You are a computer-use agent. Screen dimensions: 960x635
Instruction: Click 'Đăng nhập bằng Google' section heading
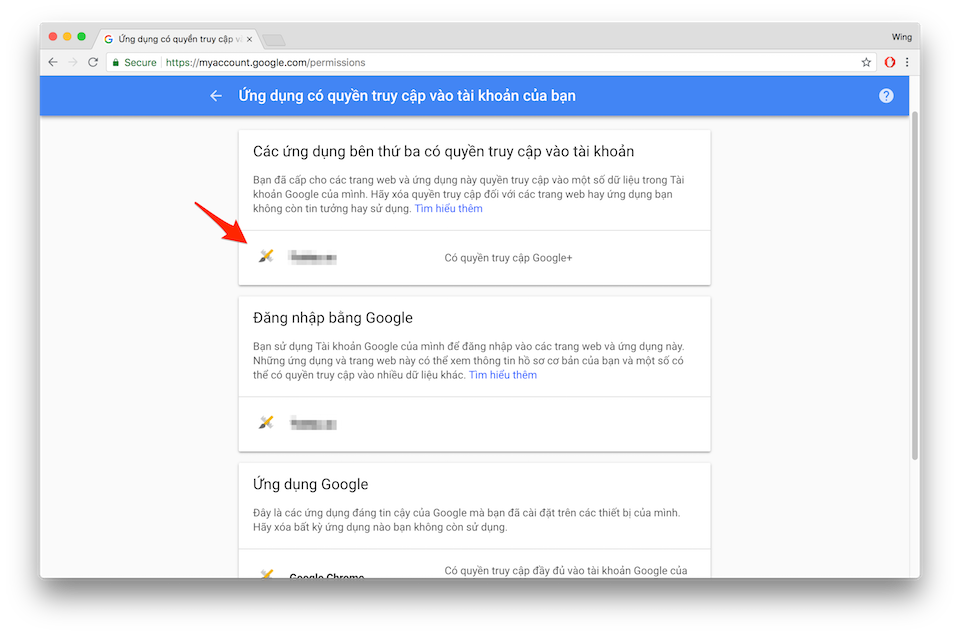[x=332, y=318]
